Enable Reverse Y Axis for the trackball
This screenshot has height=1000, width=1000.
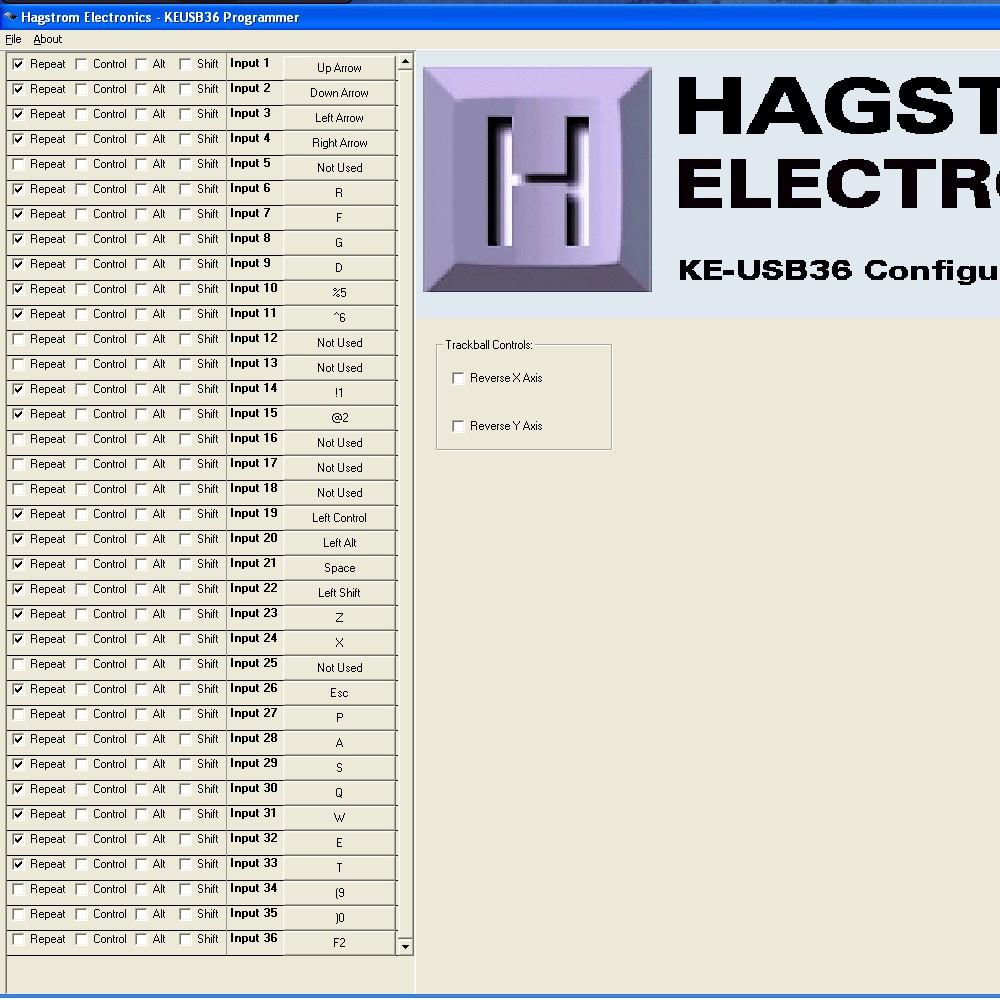(458, 426)
